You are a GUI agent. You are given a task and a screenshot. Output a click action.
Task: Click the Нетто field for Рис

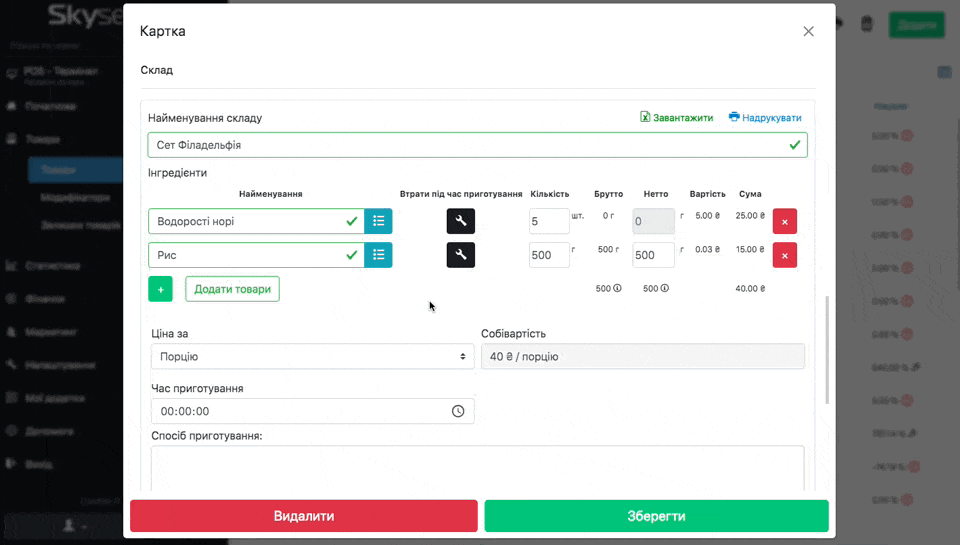[652, 255]
